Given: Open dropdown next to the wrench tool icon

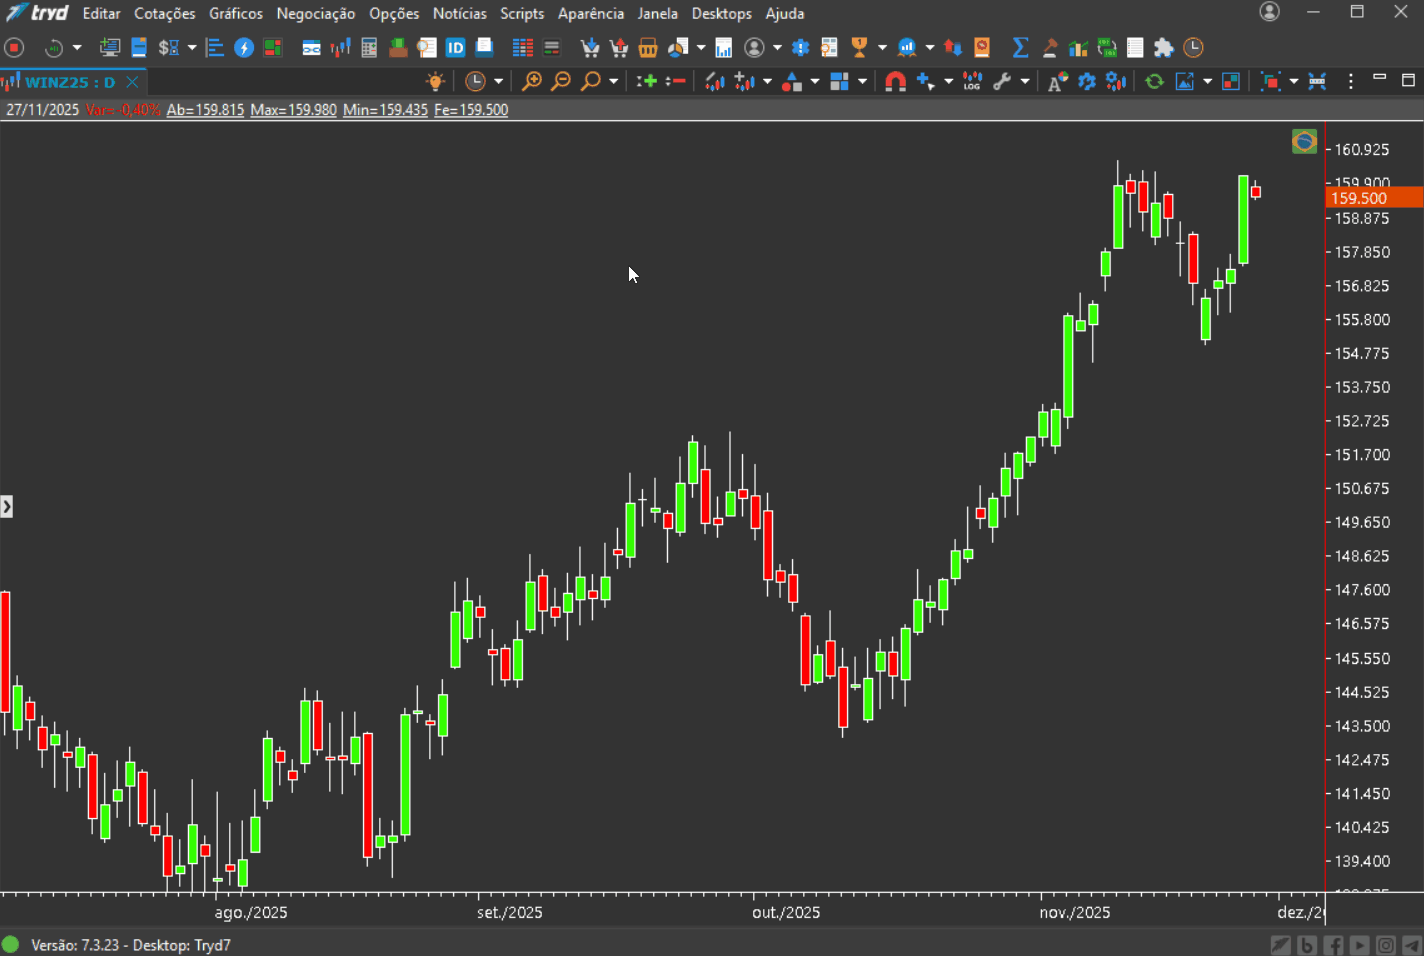Looking at the screenshot, I should coord(1025,81).
